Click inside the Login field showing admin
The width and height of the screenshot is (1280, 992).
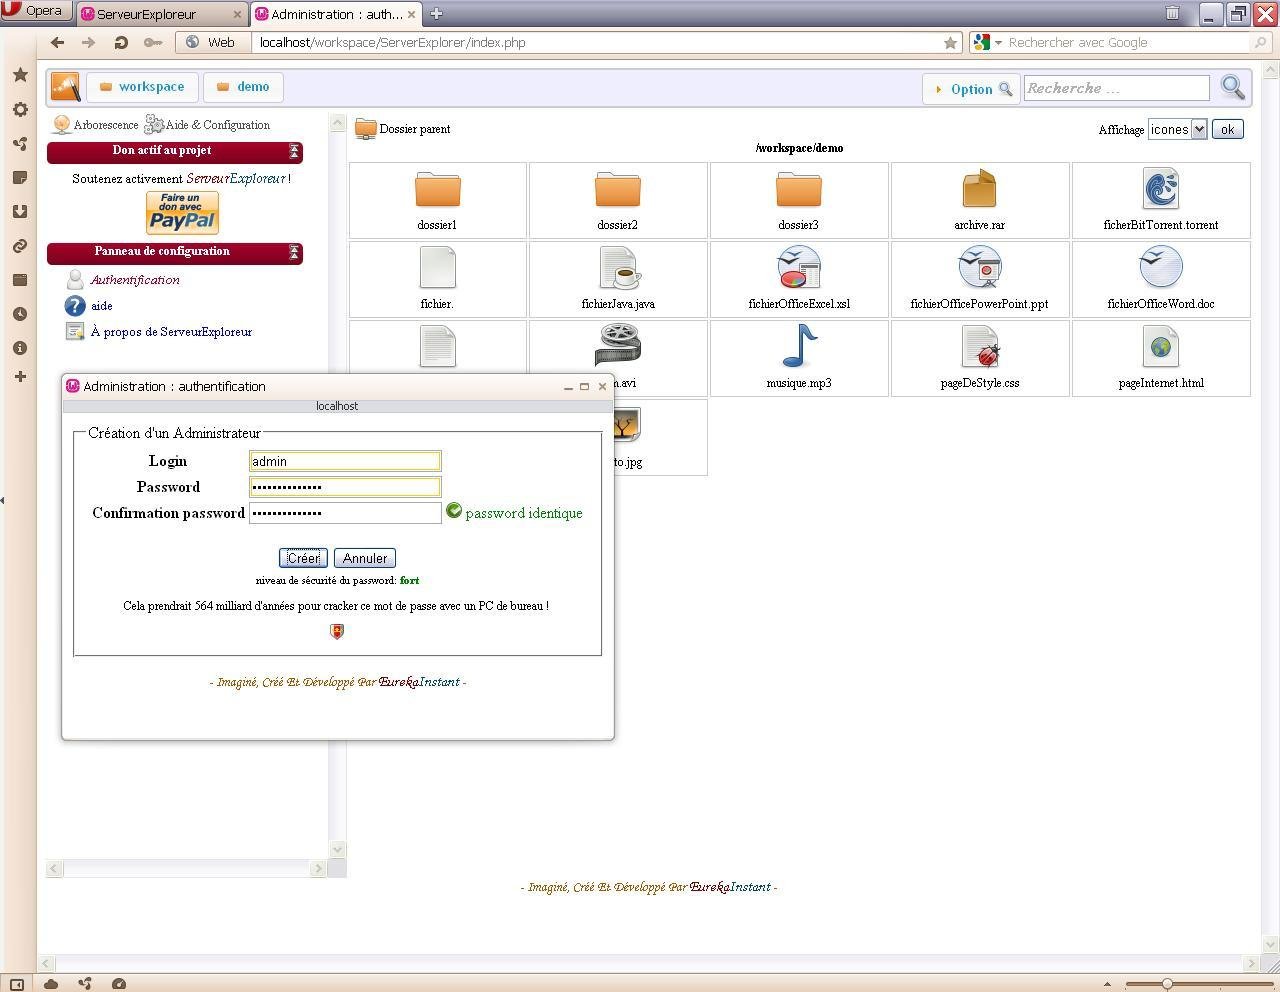[344, 461]
